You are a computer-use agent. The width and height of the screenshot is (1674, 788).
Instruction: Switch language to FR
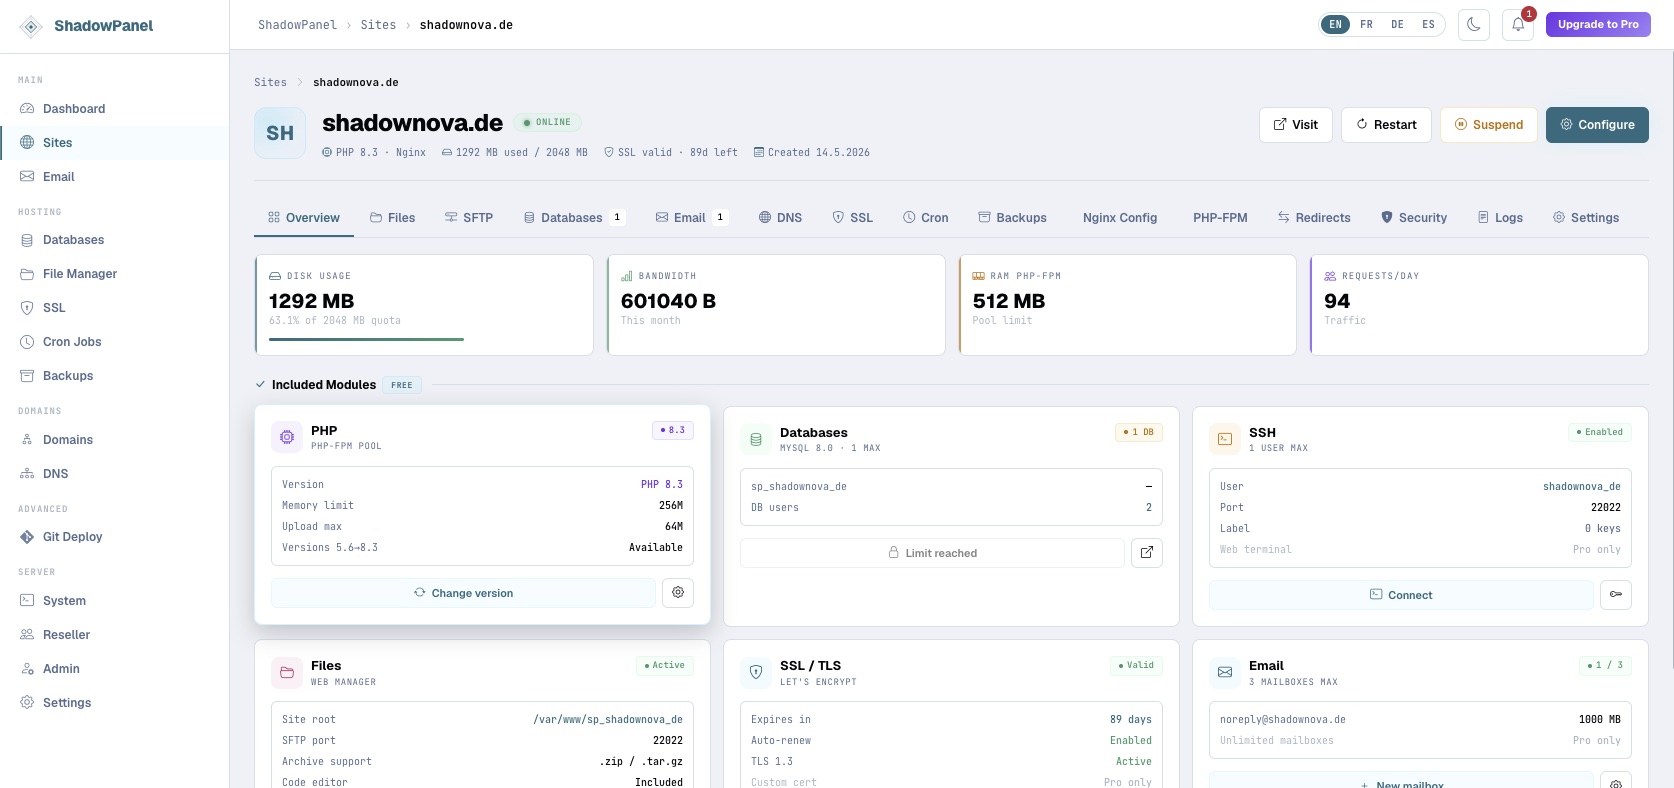click(1366, 25)
